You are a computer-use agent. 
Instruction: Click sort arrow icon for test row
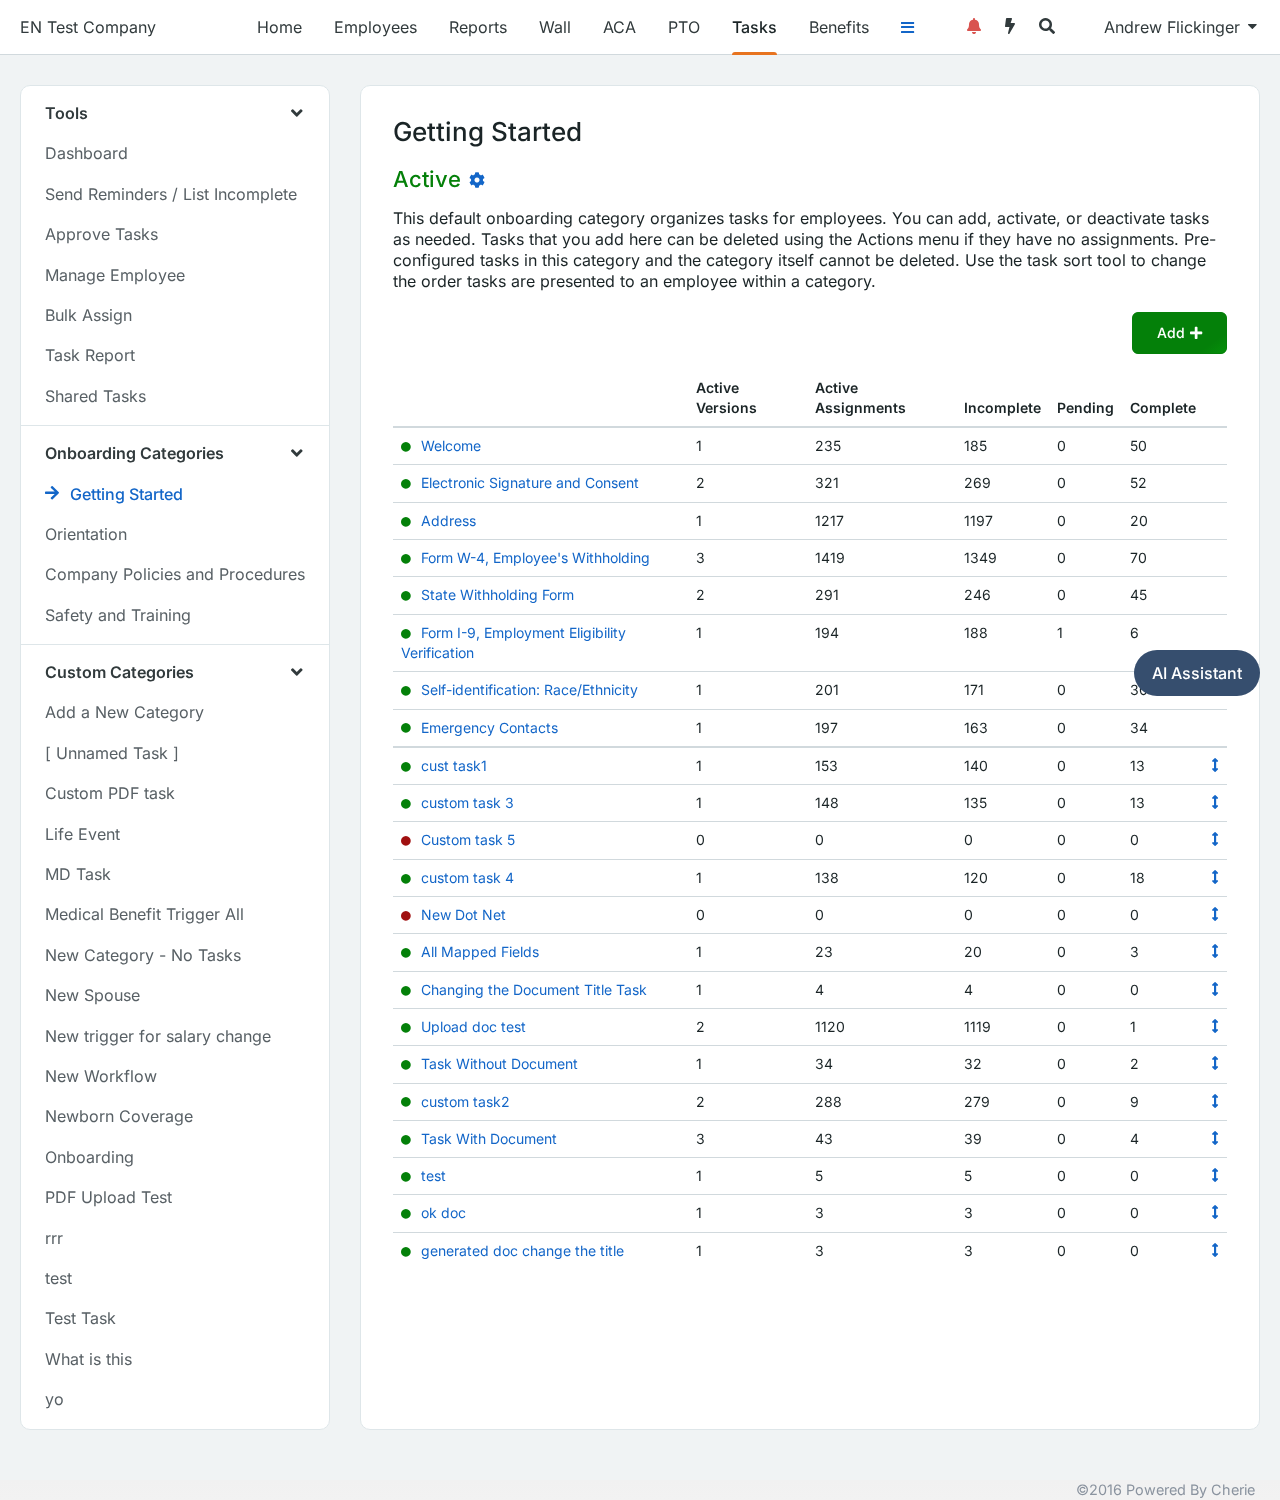click(1215, 1175)
